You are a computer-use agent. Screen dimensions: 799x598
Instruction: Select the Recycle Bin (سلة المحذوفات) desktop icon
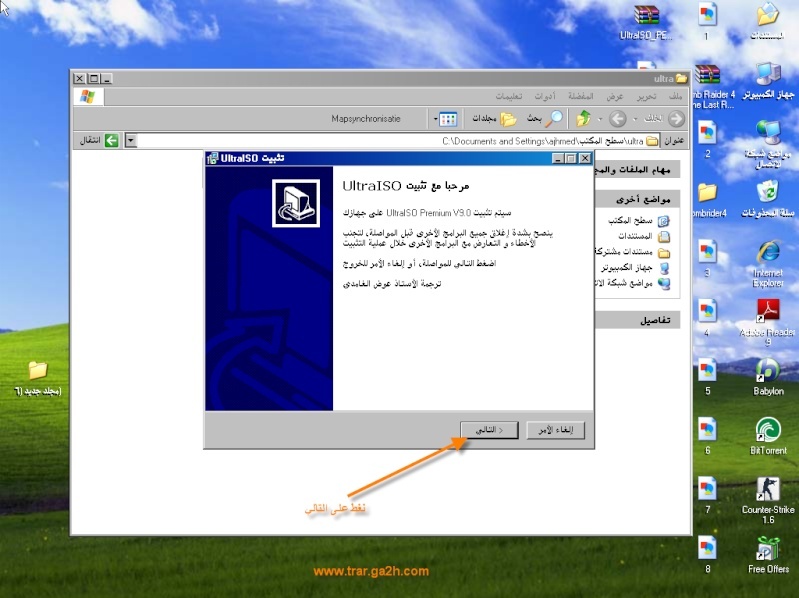(x=768, y=200)
